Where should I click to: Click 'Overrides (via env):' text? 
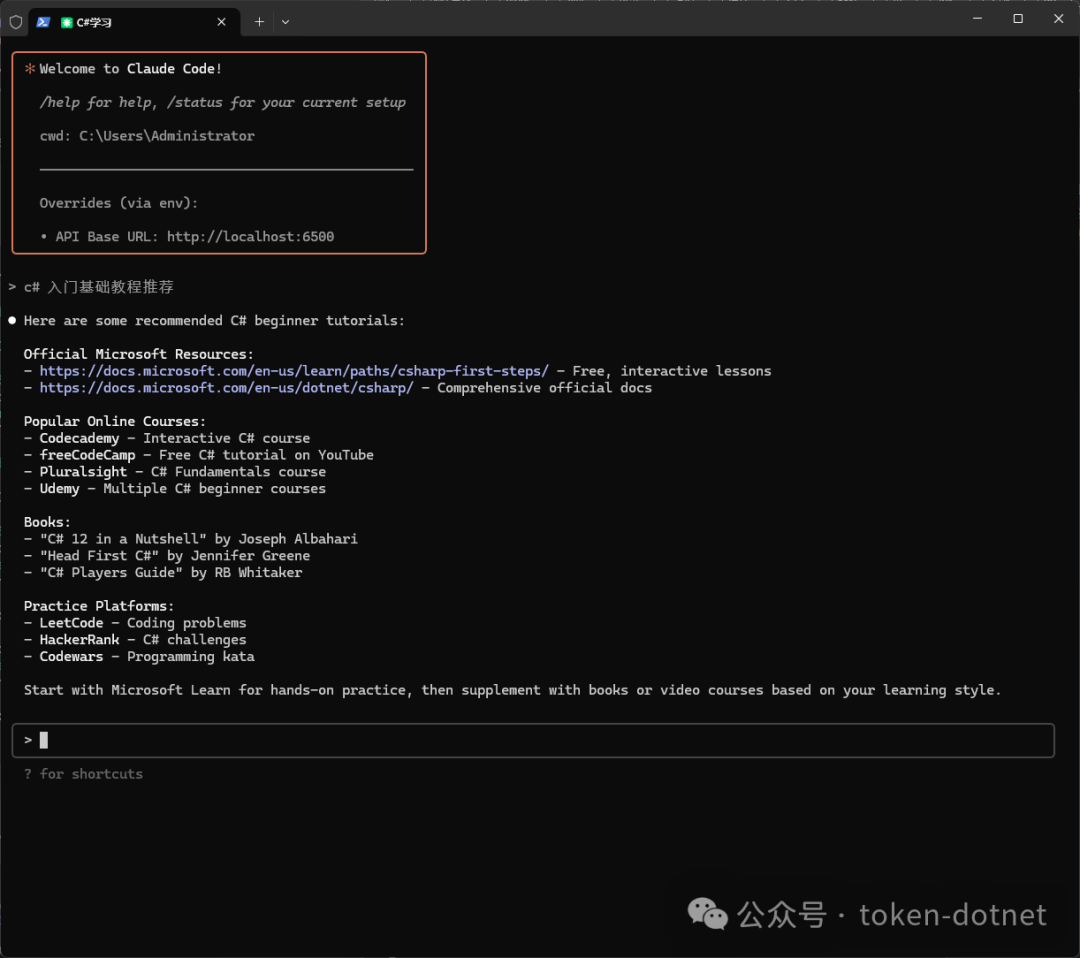click(118, 203)
